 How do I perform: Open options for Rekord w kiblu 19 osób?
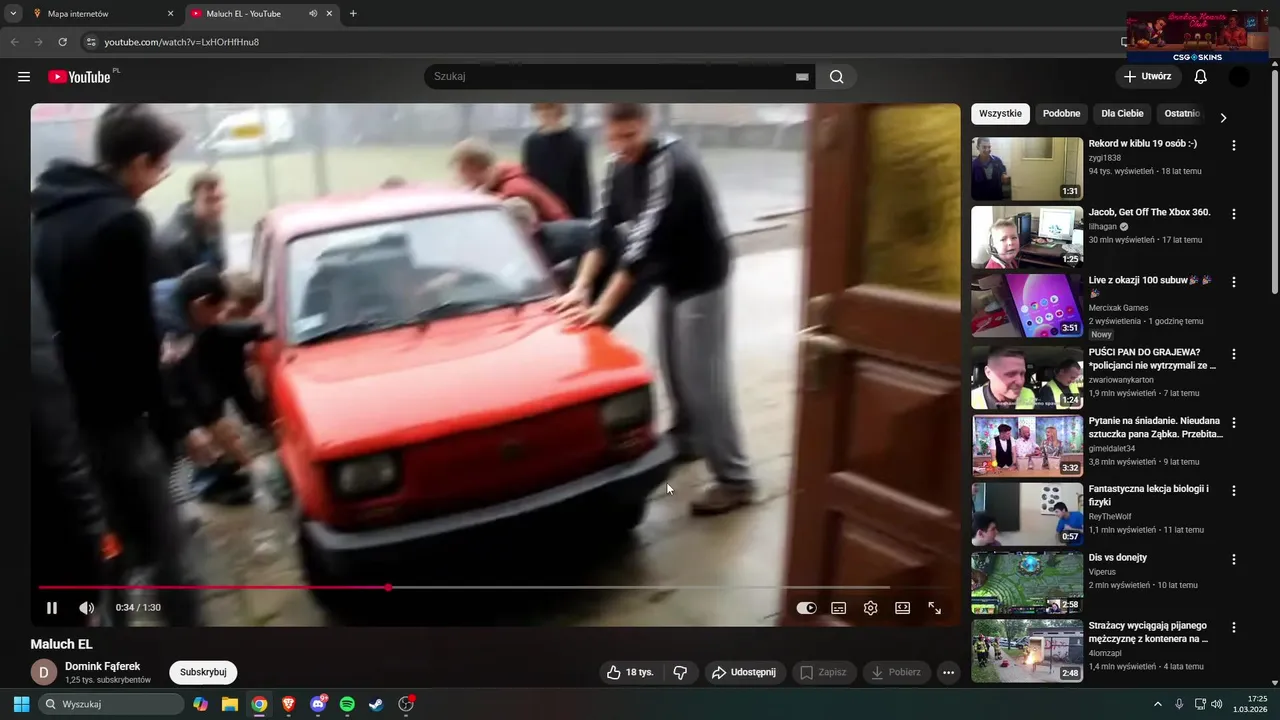pos(1233,145)
